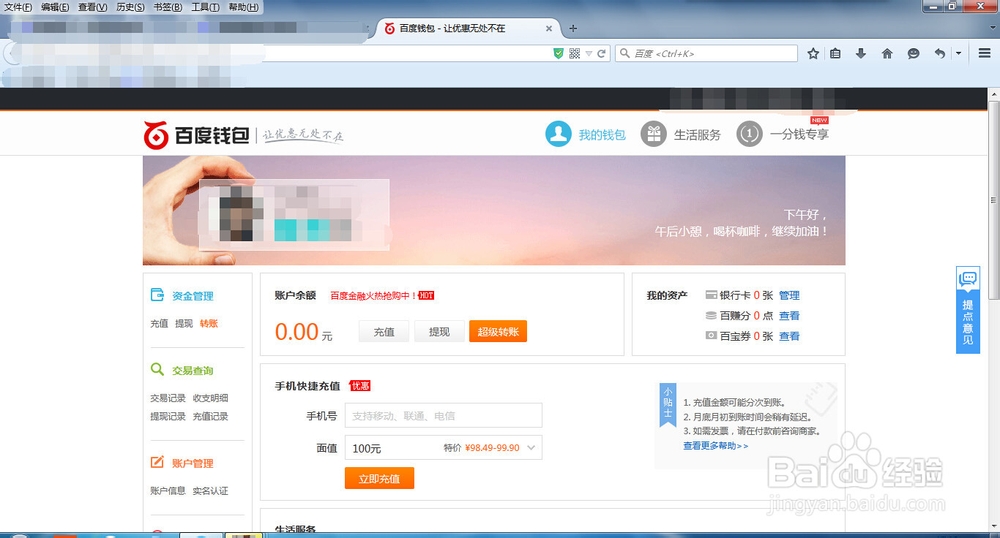The width and height of the screenshot is (1000, 538).
Task: Click the 生活服务 gift icon
Action: click(x=654, y=134)
